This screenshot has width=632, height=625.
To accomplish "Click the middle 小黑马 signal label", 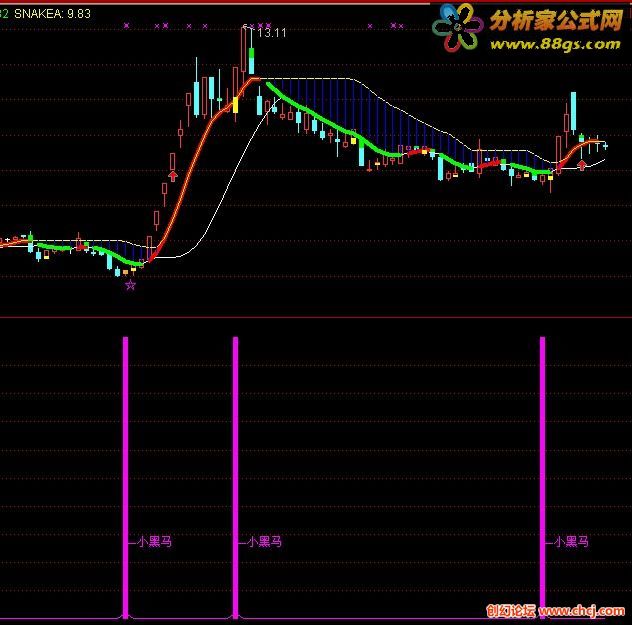I will click(x=264, y=542).
